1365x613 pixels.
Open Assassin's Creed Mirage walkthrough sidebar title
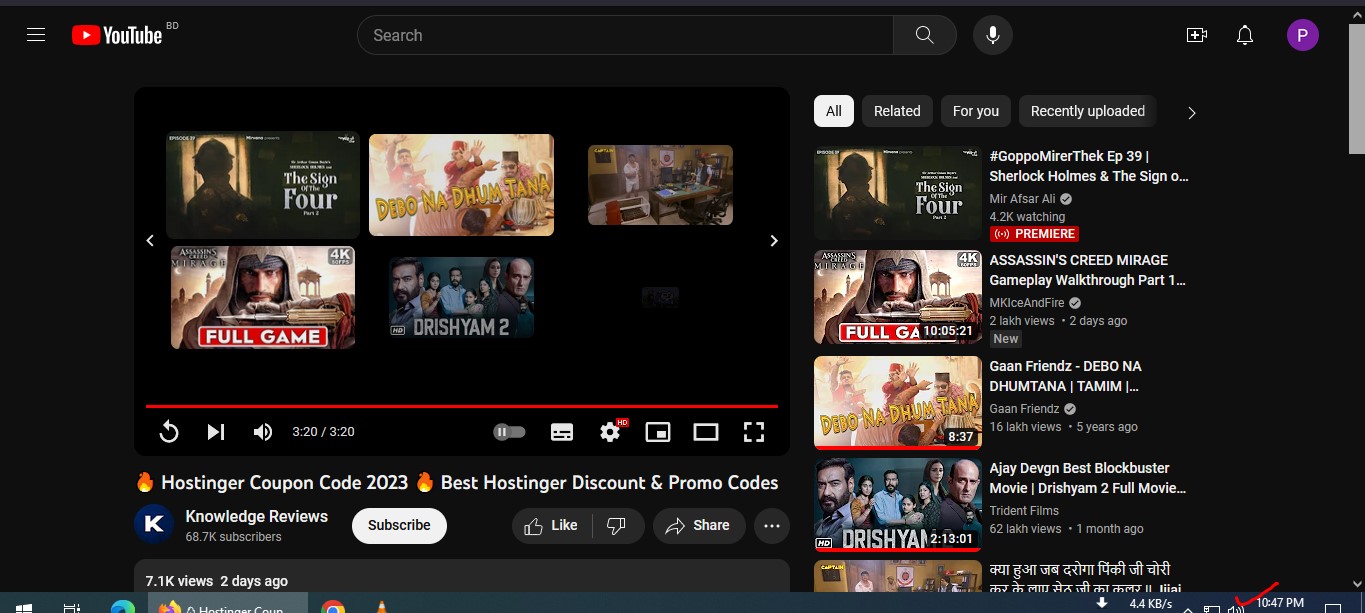1088,270
